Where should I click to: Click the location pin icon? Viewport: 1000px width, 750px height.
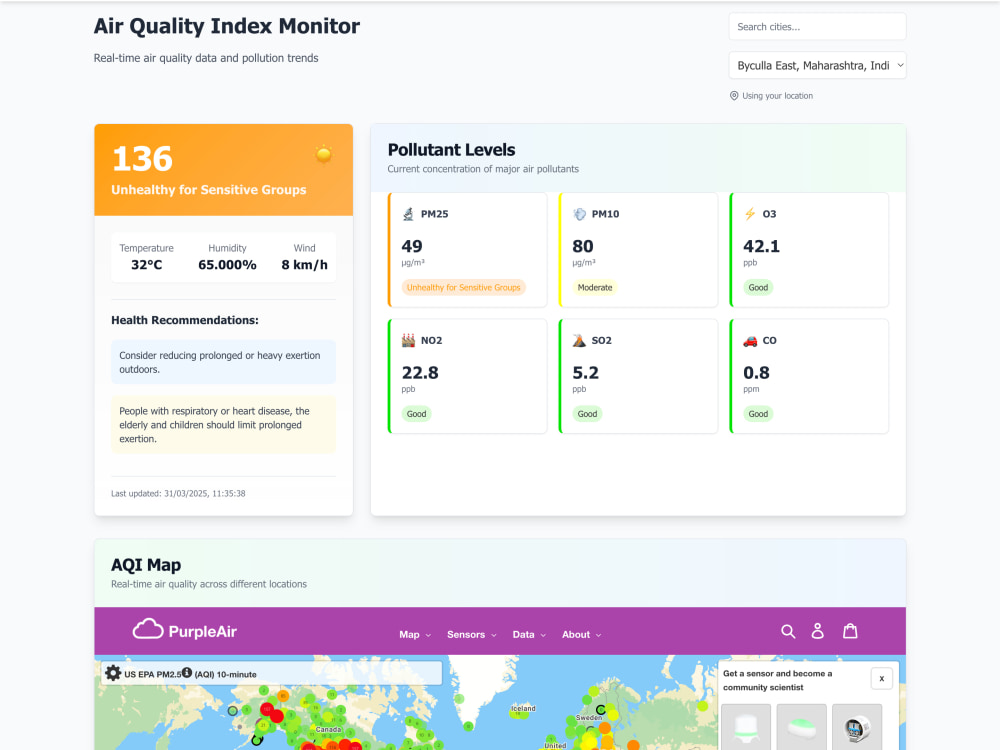(734, 96)
